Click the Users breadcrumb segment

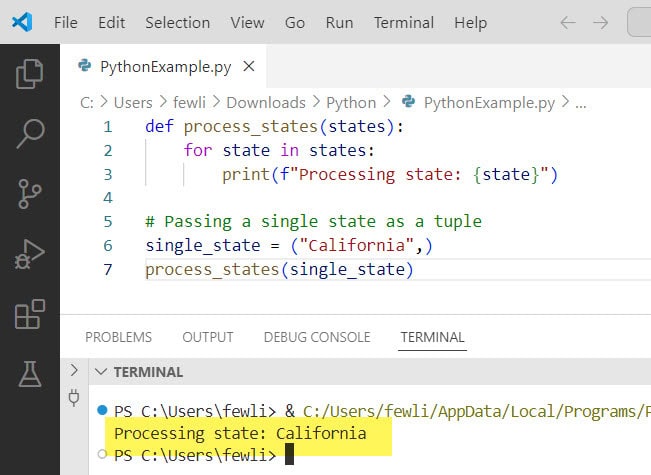(x=133, y=103)
